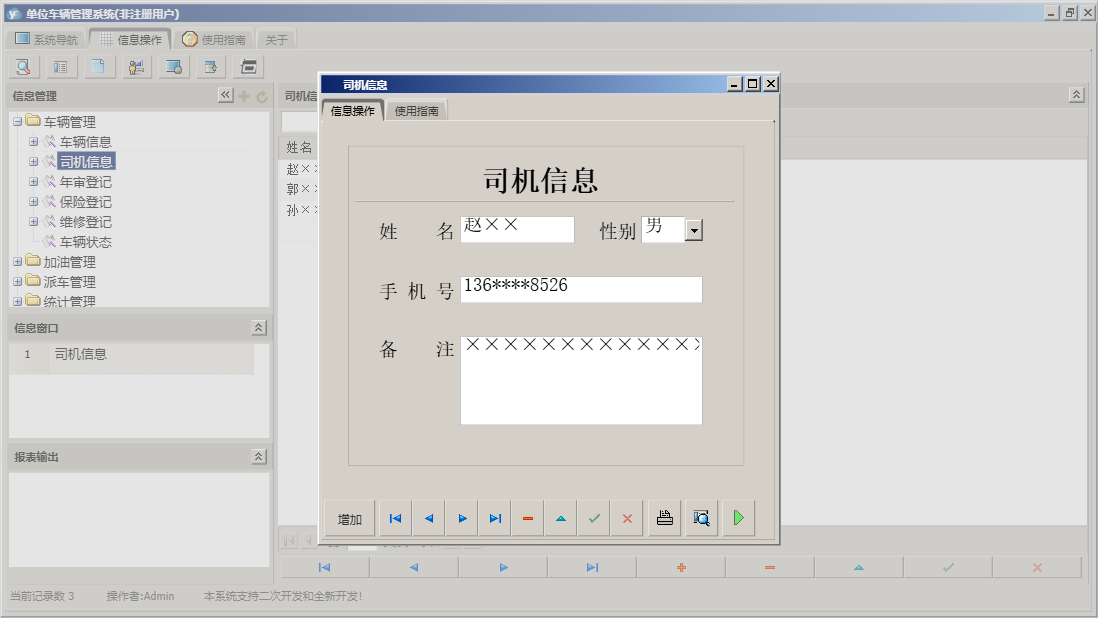Select the 保险登记 tree item

point(85,202)
